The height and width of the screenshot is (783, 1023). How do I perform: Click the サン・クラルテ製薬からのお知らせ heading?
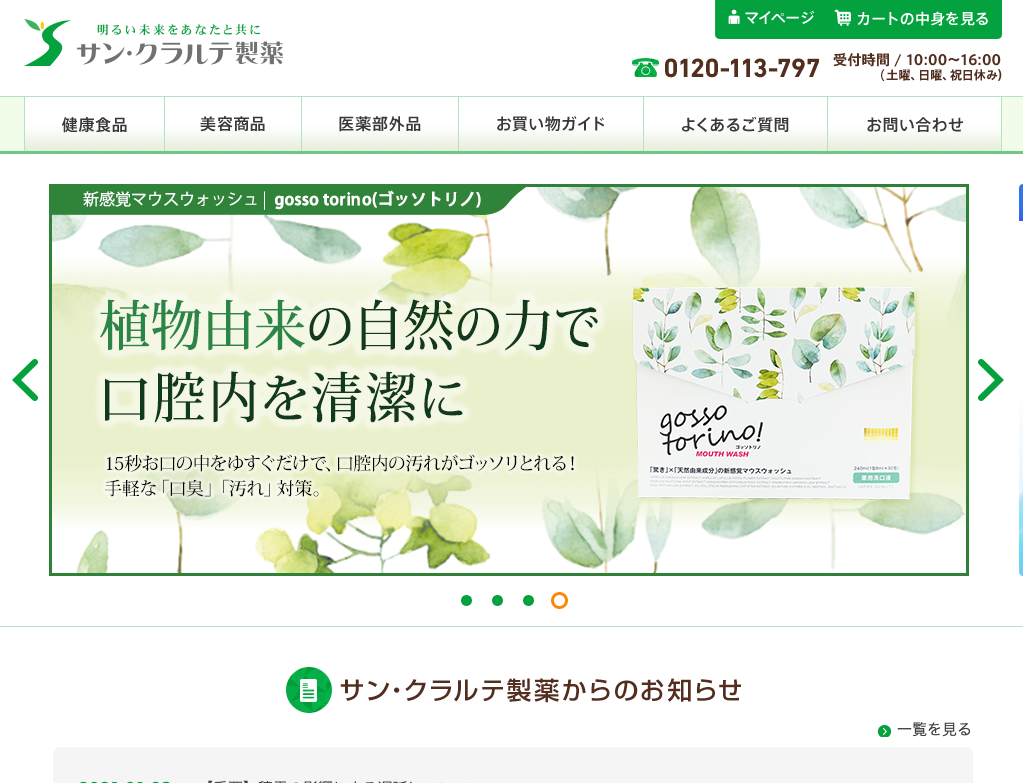[541, 690]
